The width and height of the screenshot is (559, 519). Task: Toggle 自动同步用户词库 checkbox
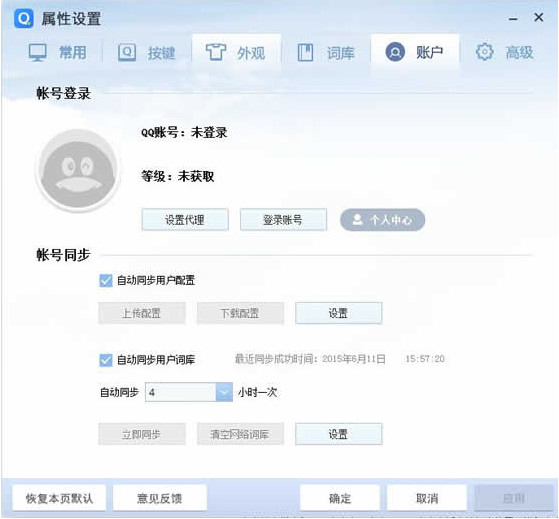pyautogui.click(x=106, y=360)
